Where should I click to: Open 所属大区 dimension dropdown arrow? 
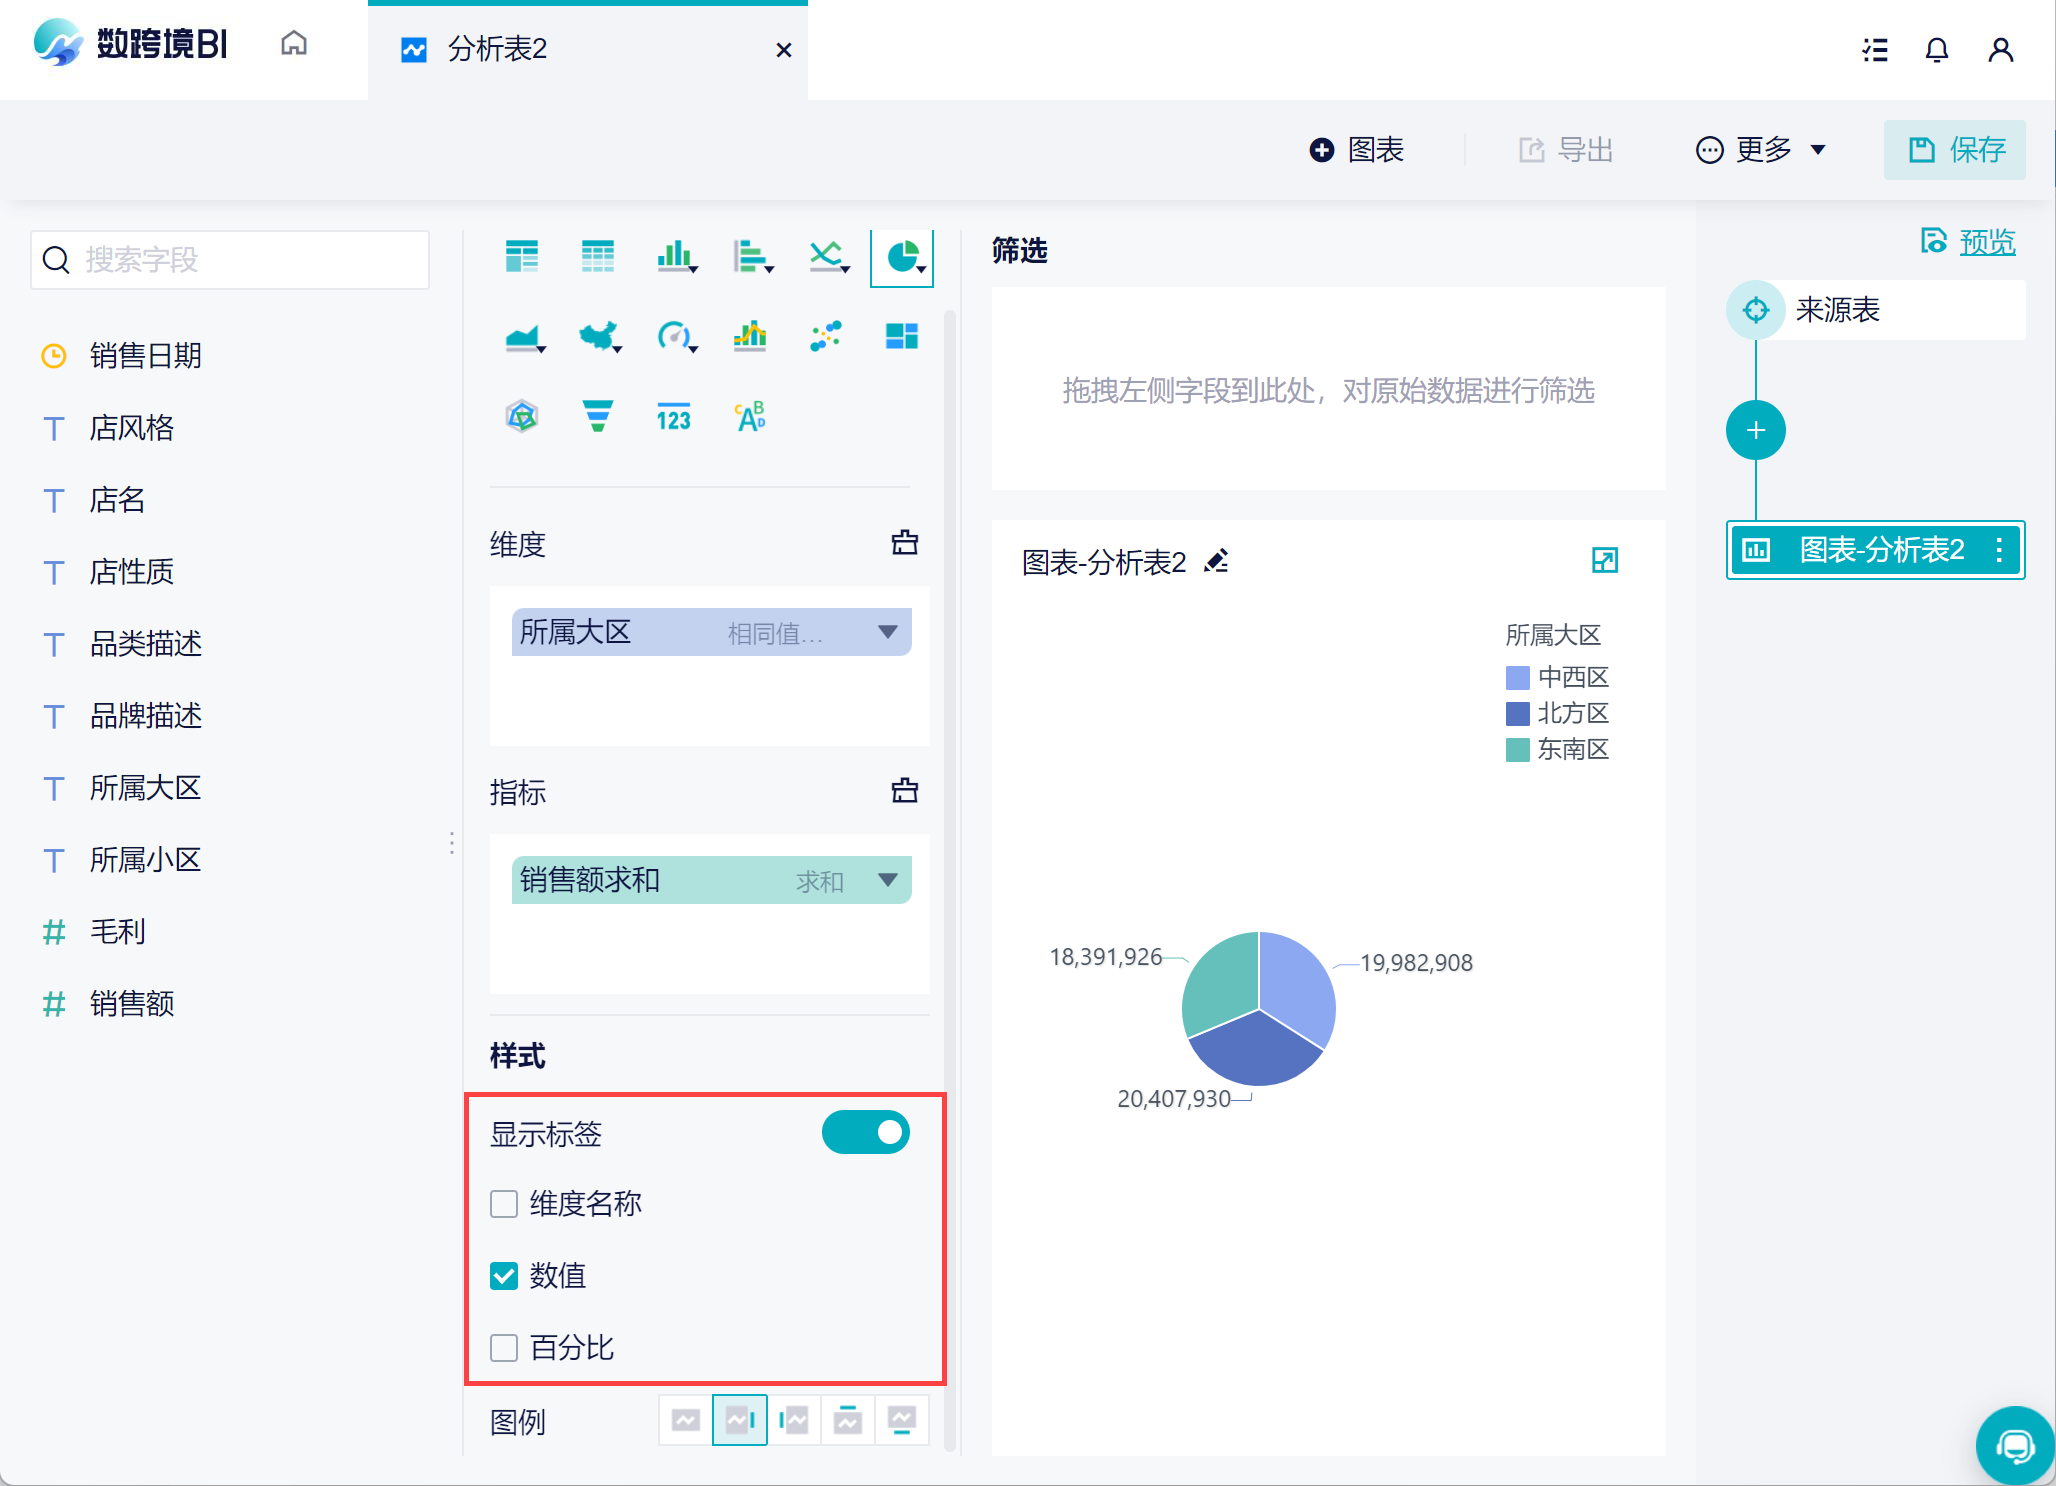pos(887,632)
